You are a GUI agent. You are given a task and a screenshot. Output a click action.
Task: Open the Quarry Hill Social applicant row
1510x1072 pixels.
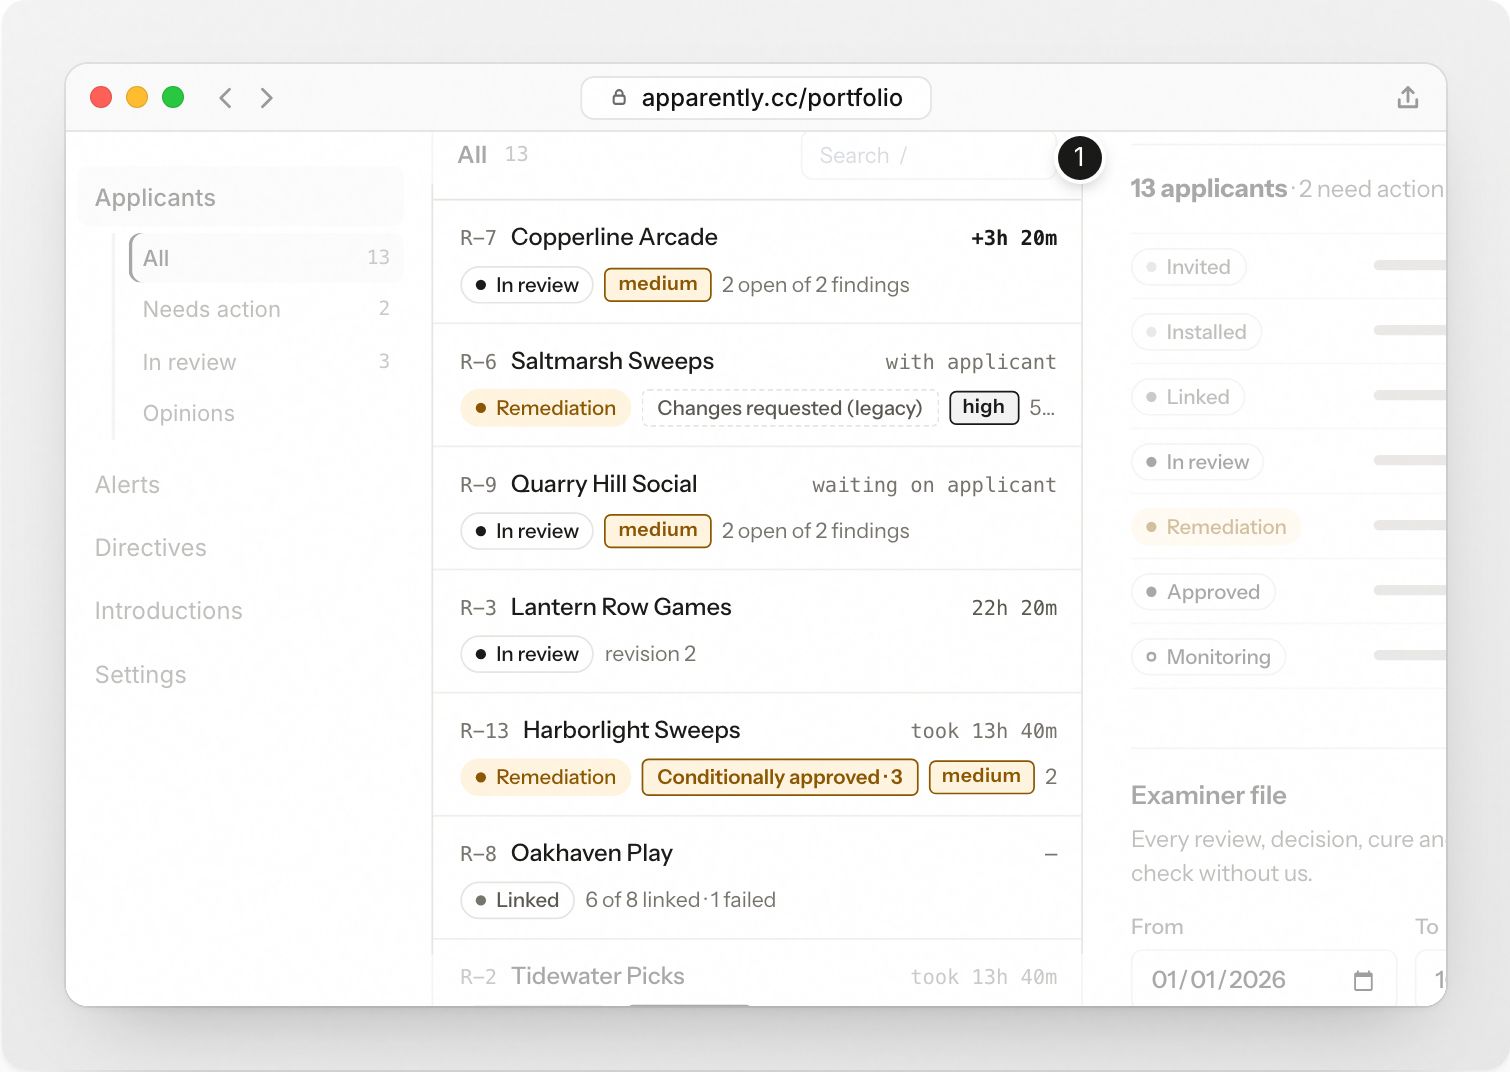pyautogui.click(x=757, y=508)
